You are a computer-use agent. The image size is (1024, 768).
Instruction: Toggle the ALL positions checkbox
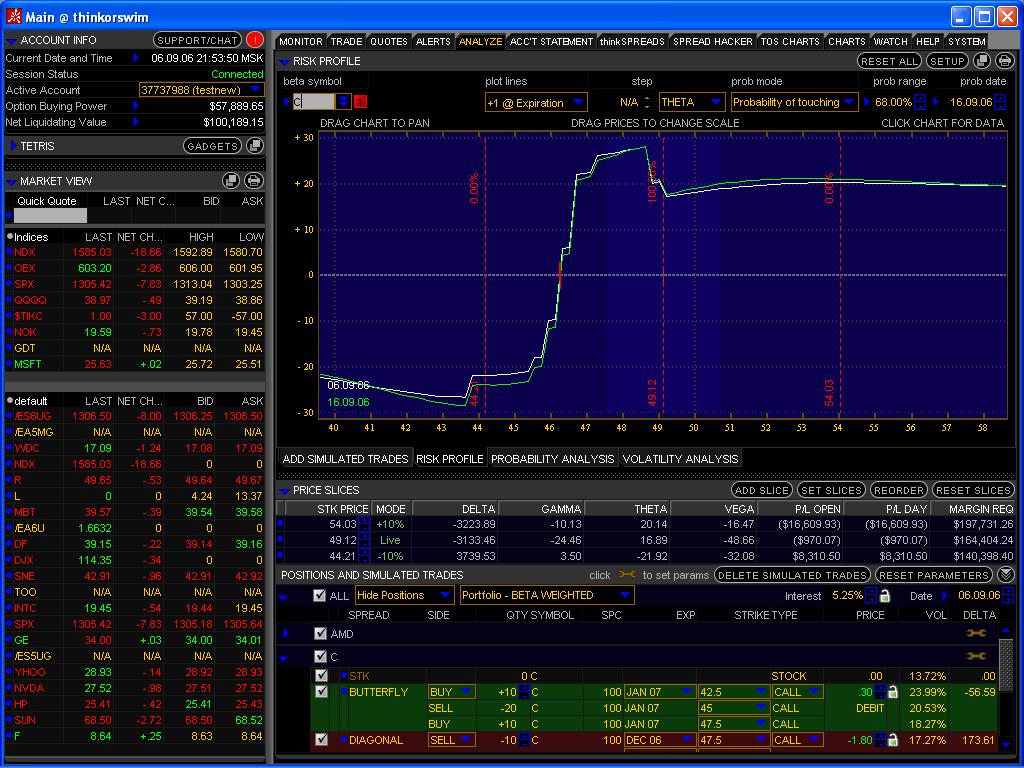click(319, 595)
